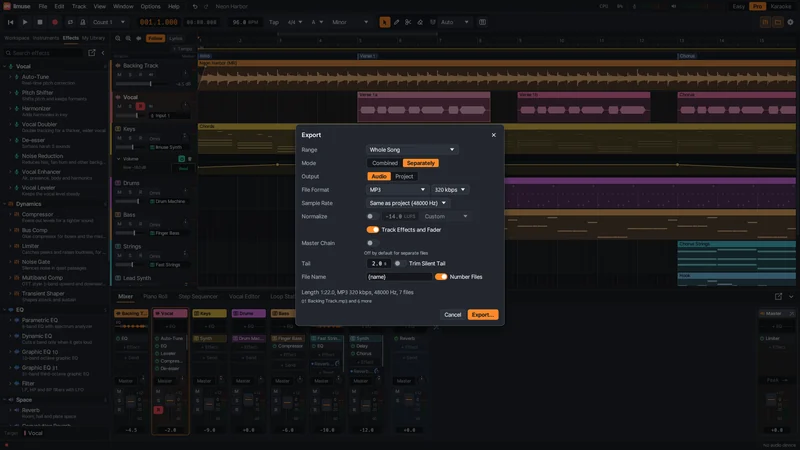Turn off Number Files toggle
The image size is (800, 450).
coord(441,277)
